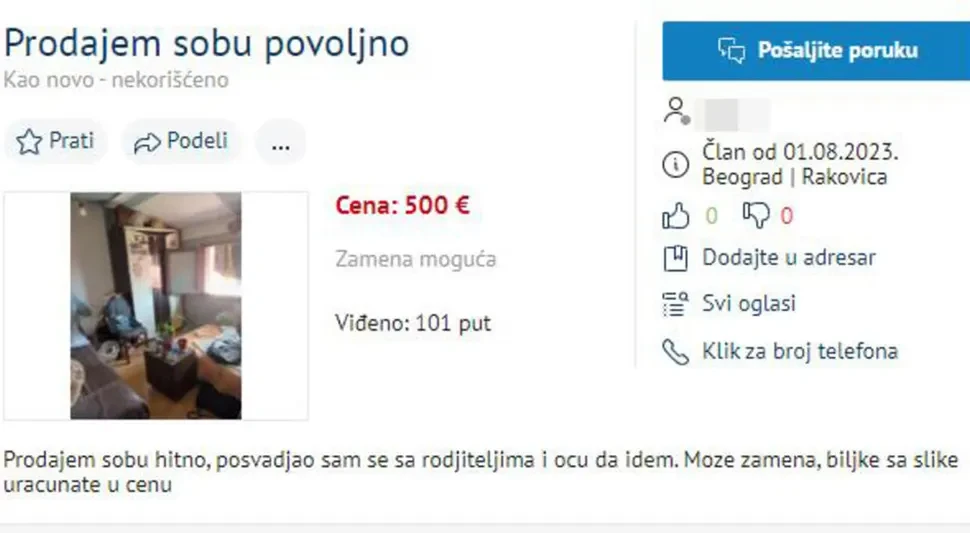970x533 pixels.
Task: Click the thumbs up rating icon
Action: click(x=676, y=216)
